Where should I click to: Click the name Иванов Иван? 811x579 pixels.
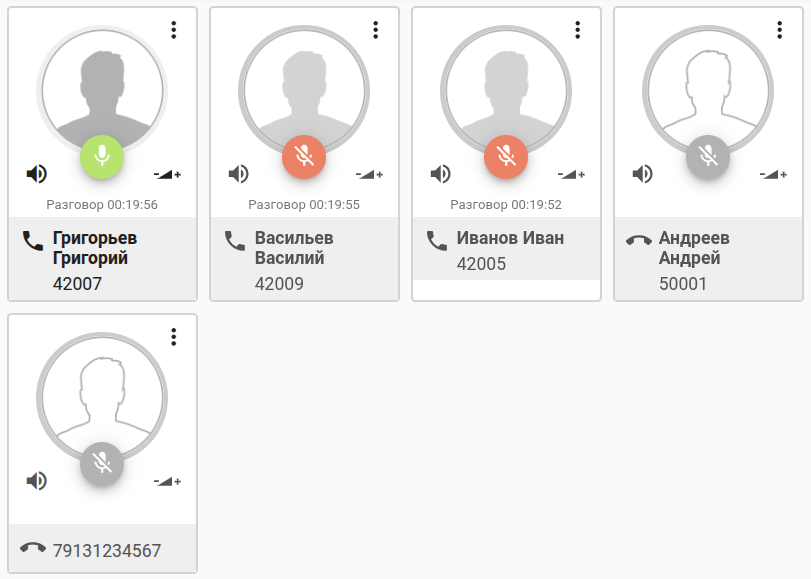510,238
